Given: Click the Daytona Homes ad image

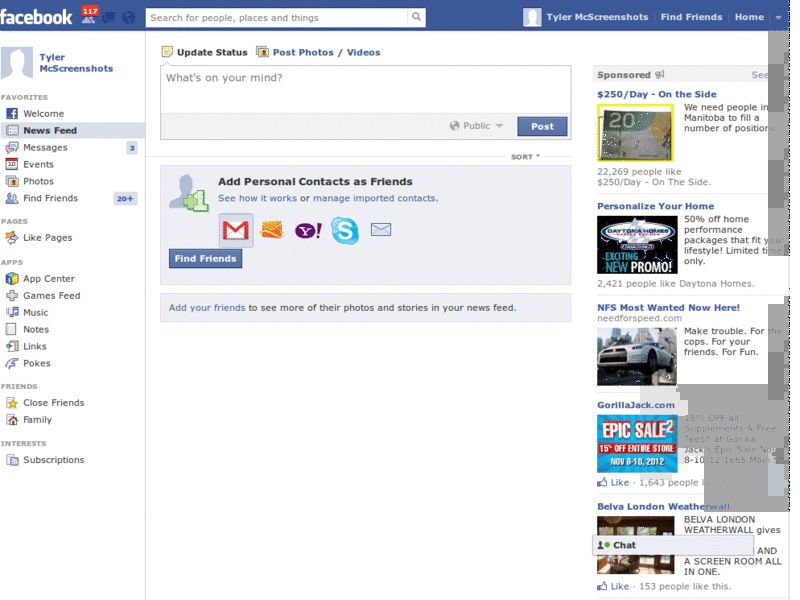Looking at the screenshot, I should [x=637, y=245].
